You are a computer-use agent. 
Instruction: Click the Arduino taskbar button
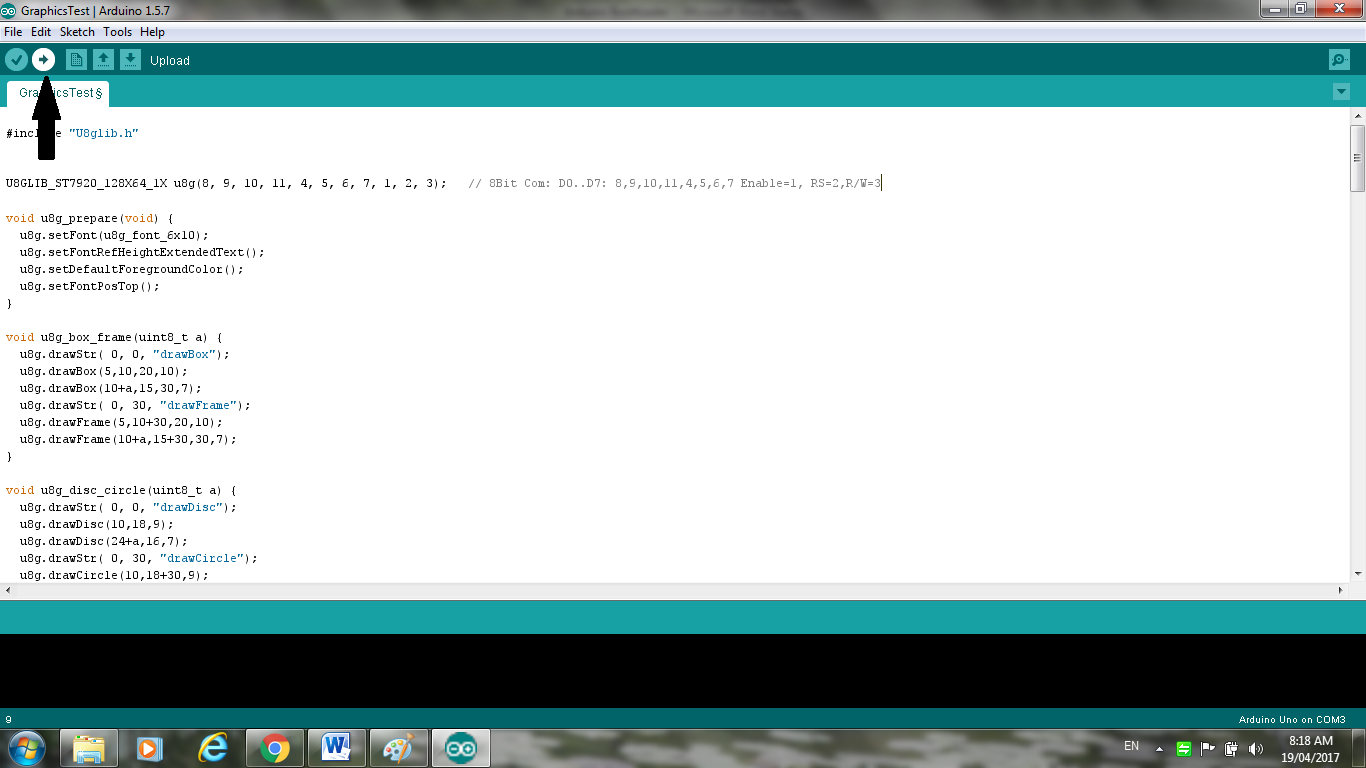pyautogui.click(x=460, y=748)
